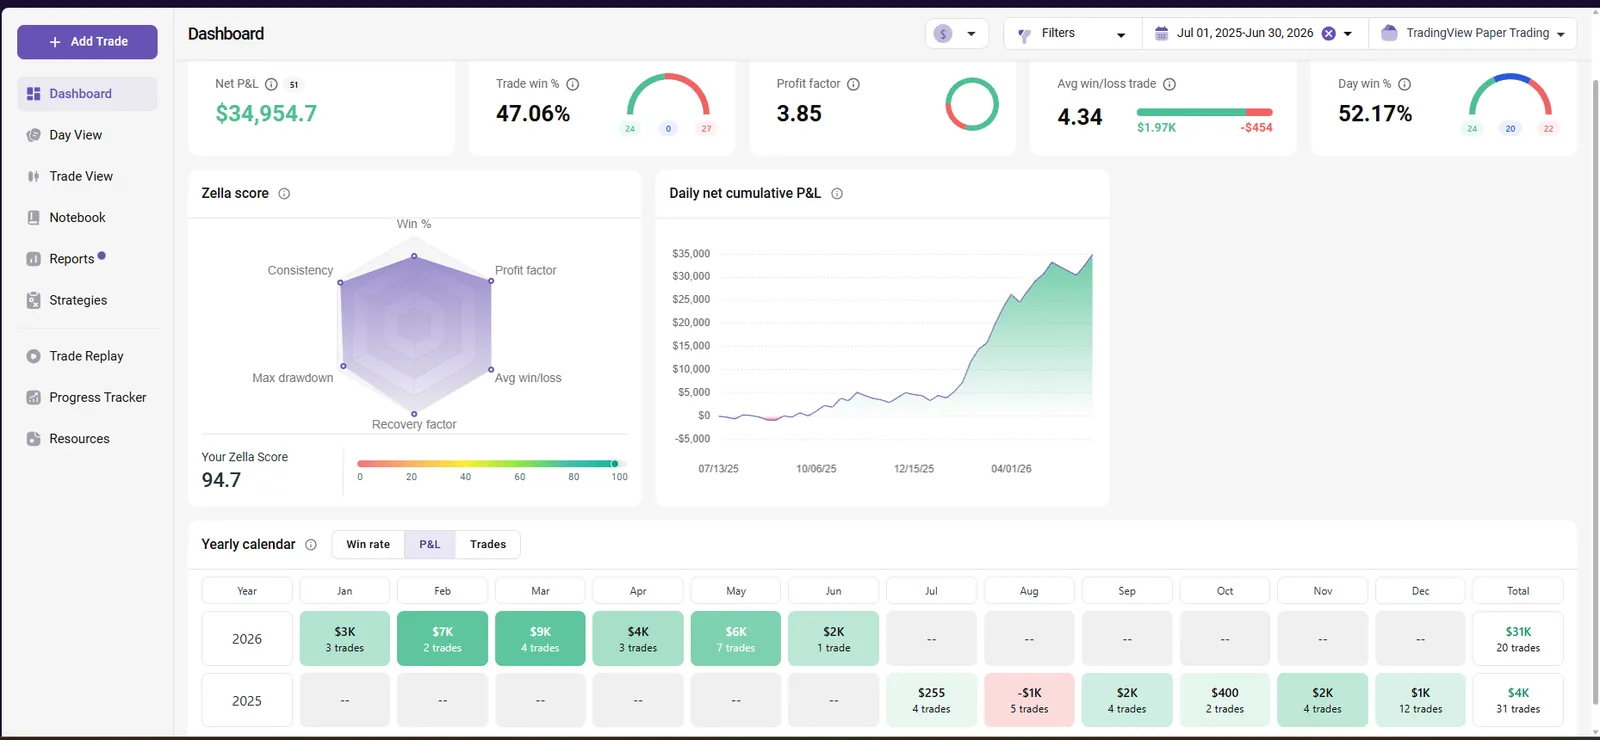This screenshot has height=740, width=1600.
Task: Open the Filters dropdown
Action: click(x=1071, y=34)
